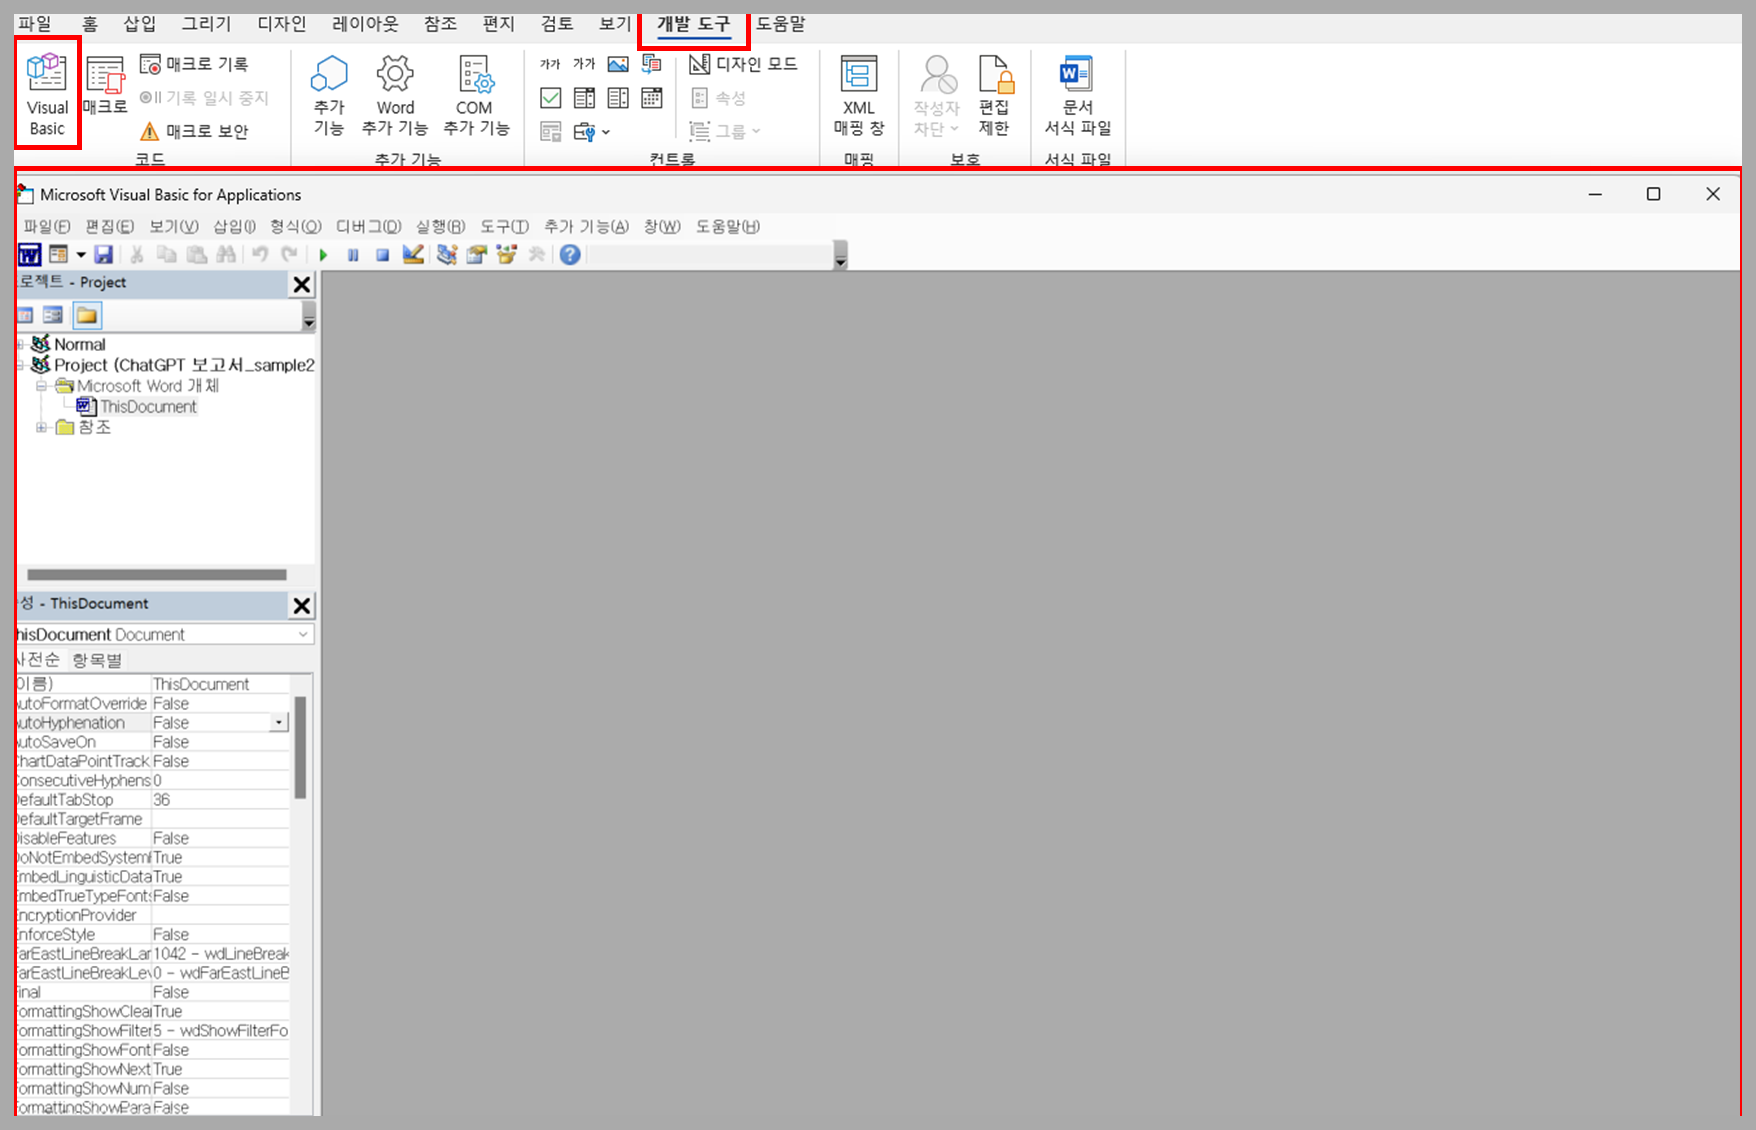Click the DefaultTabStop value 36
Viewport: 1756px width, 1130px height.
click(220, 800)
